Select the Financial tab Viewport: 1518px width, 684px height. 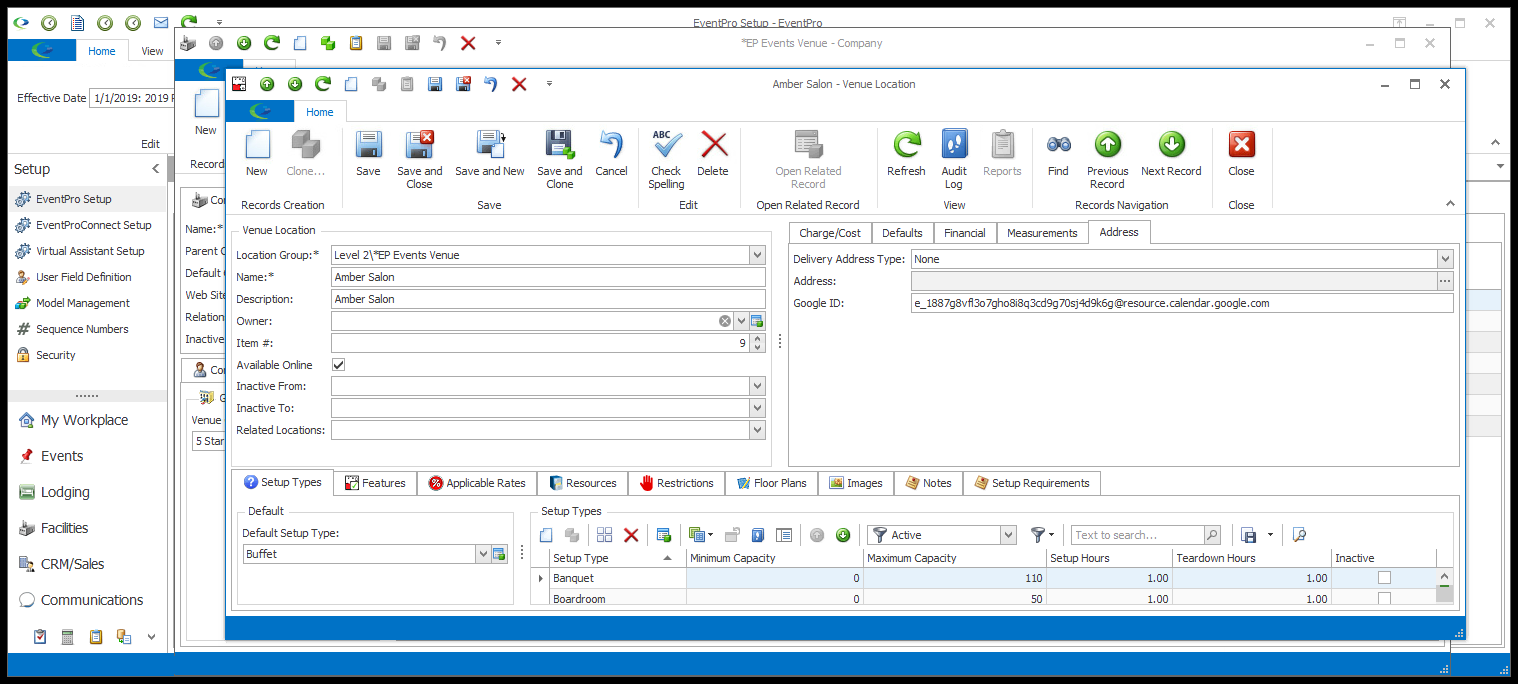point(965,233)
